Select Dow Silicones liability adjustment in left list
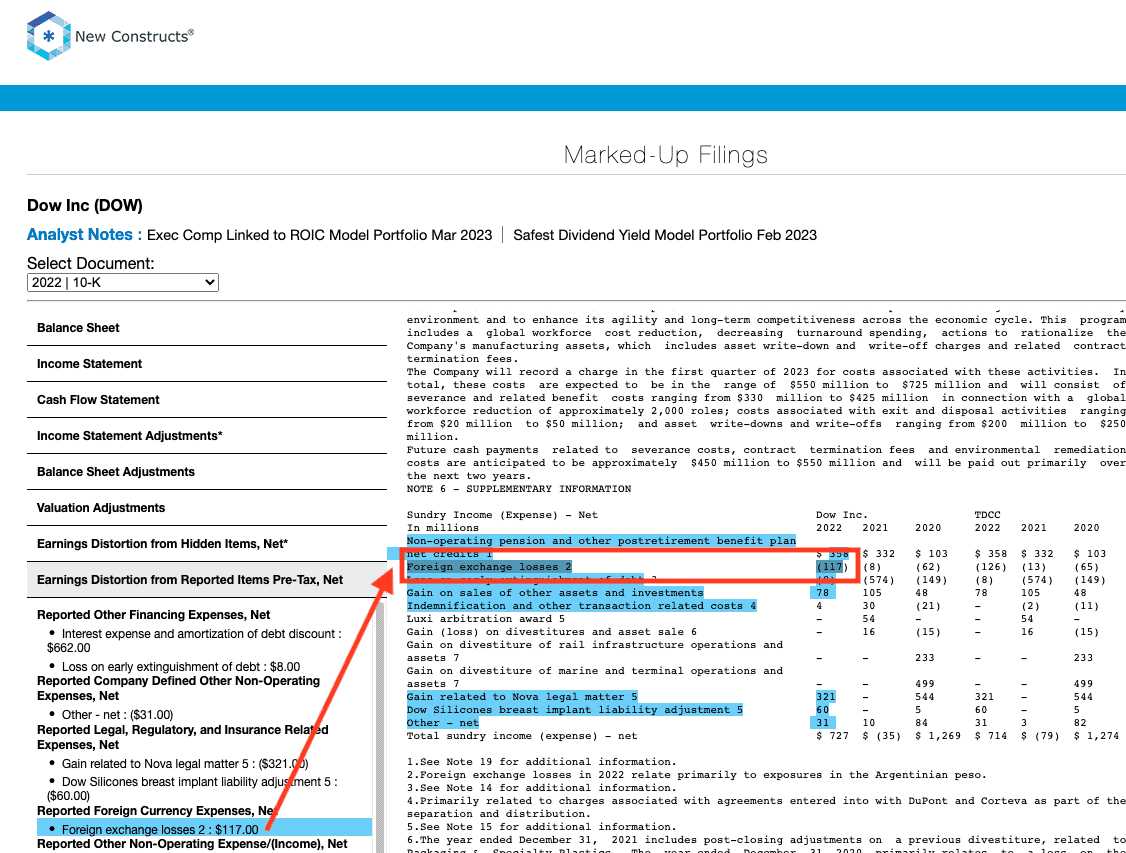Image resolution: width=1126 pixels, height=853 pixels. click(x=192, y=788)
